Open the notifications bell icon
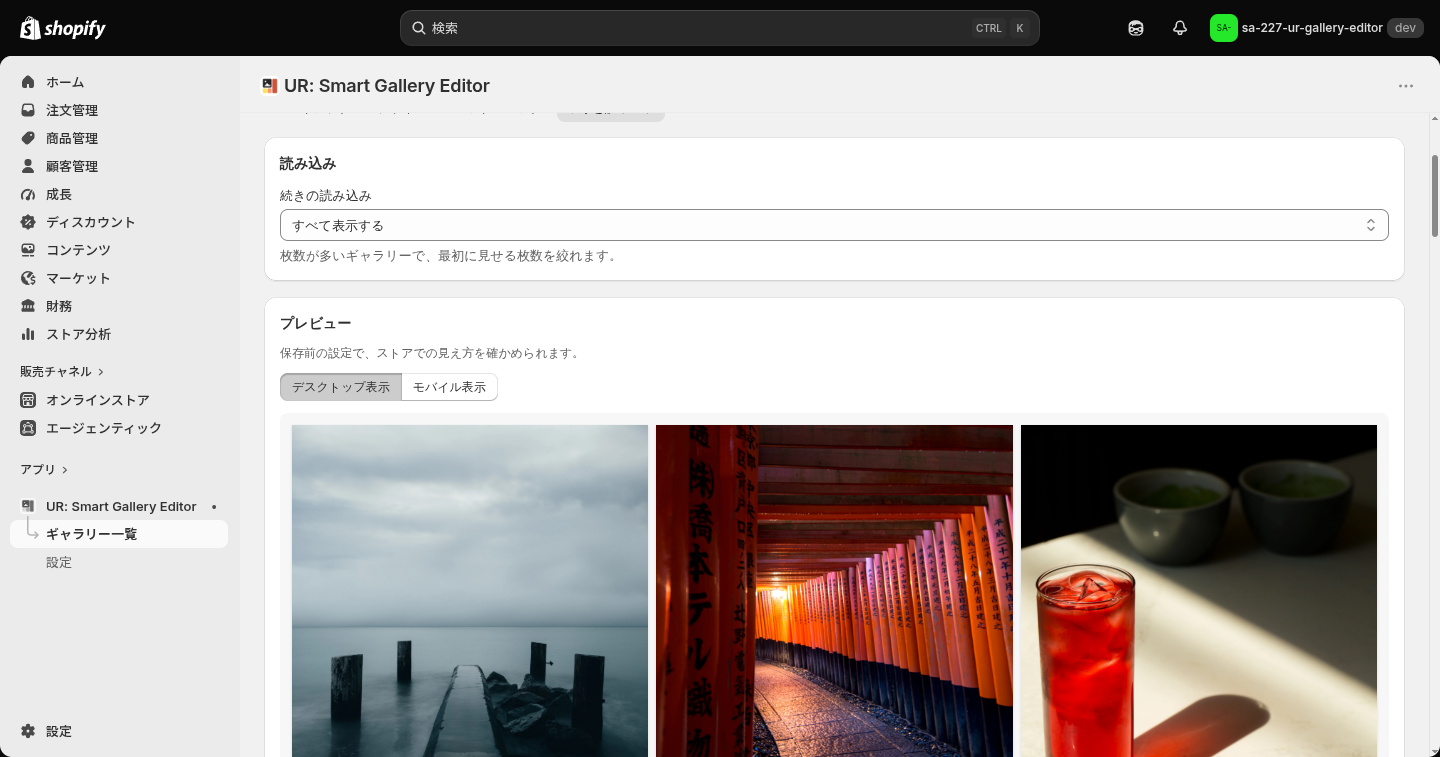 (1180, 28)
